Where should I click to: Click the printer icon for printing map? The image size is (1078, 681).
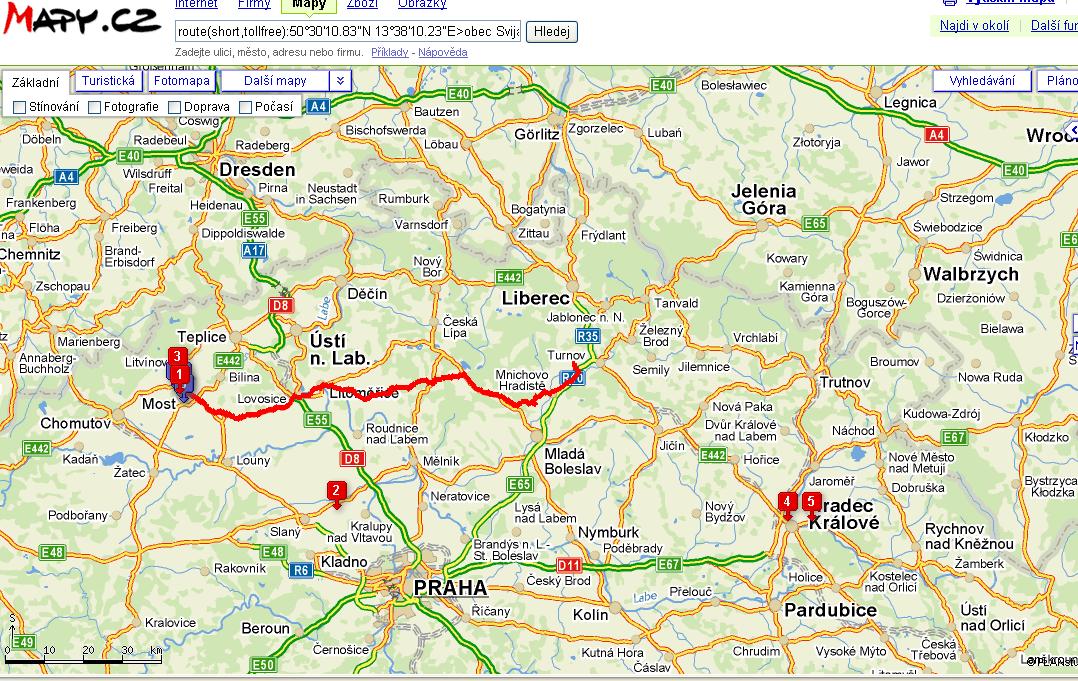949,2
